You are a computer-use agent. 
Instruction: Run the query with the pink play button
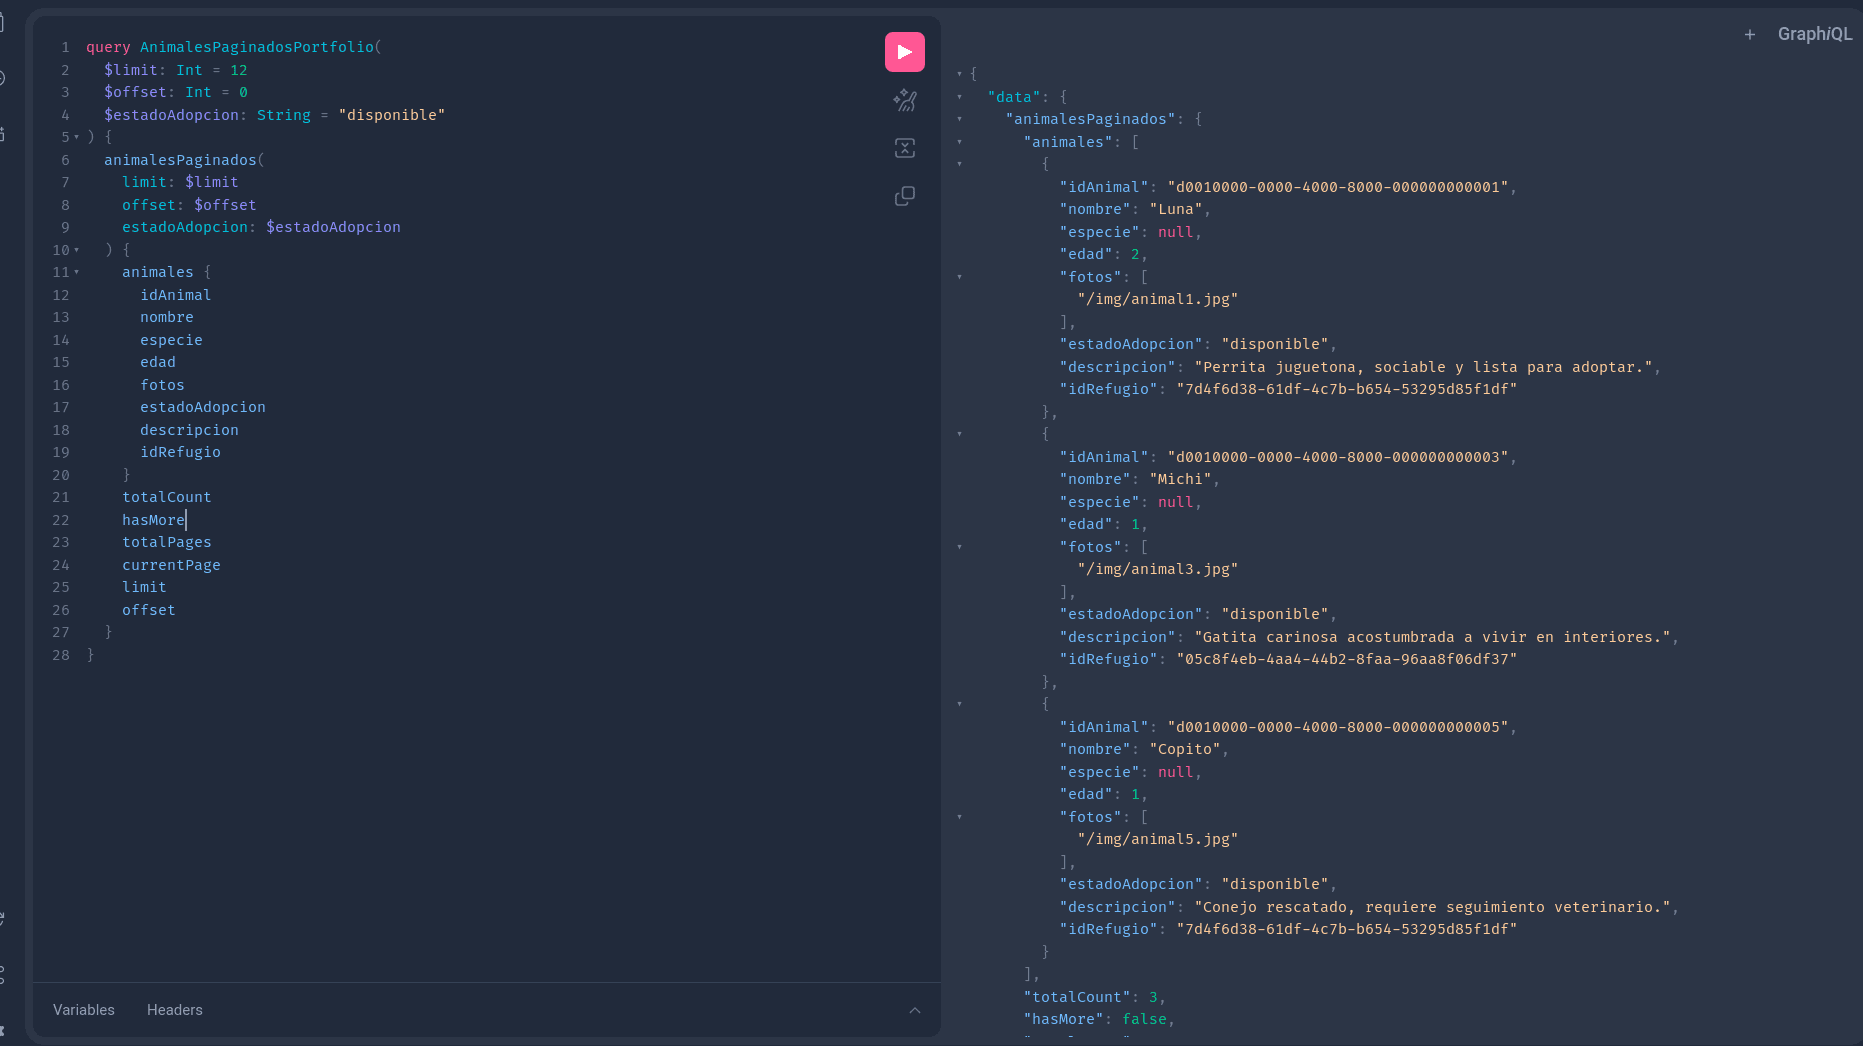905,52
